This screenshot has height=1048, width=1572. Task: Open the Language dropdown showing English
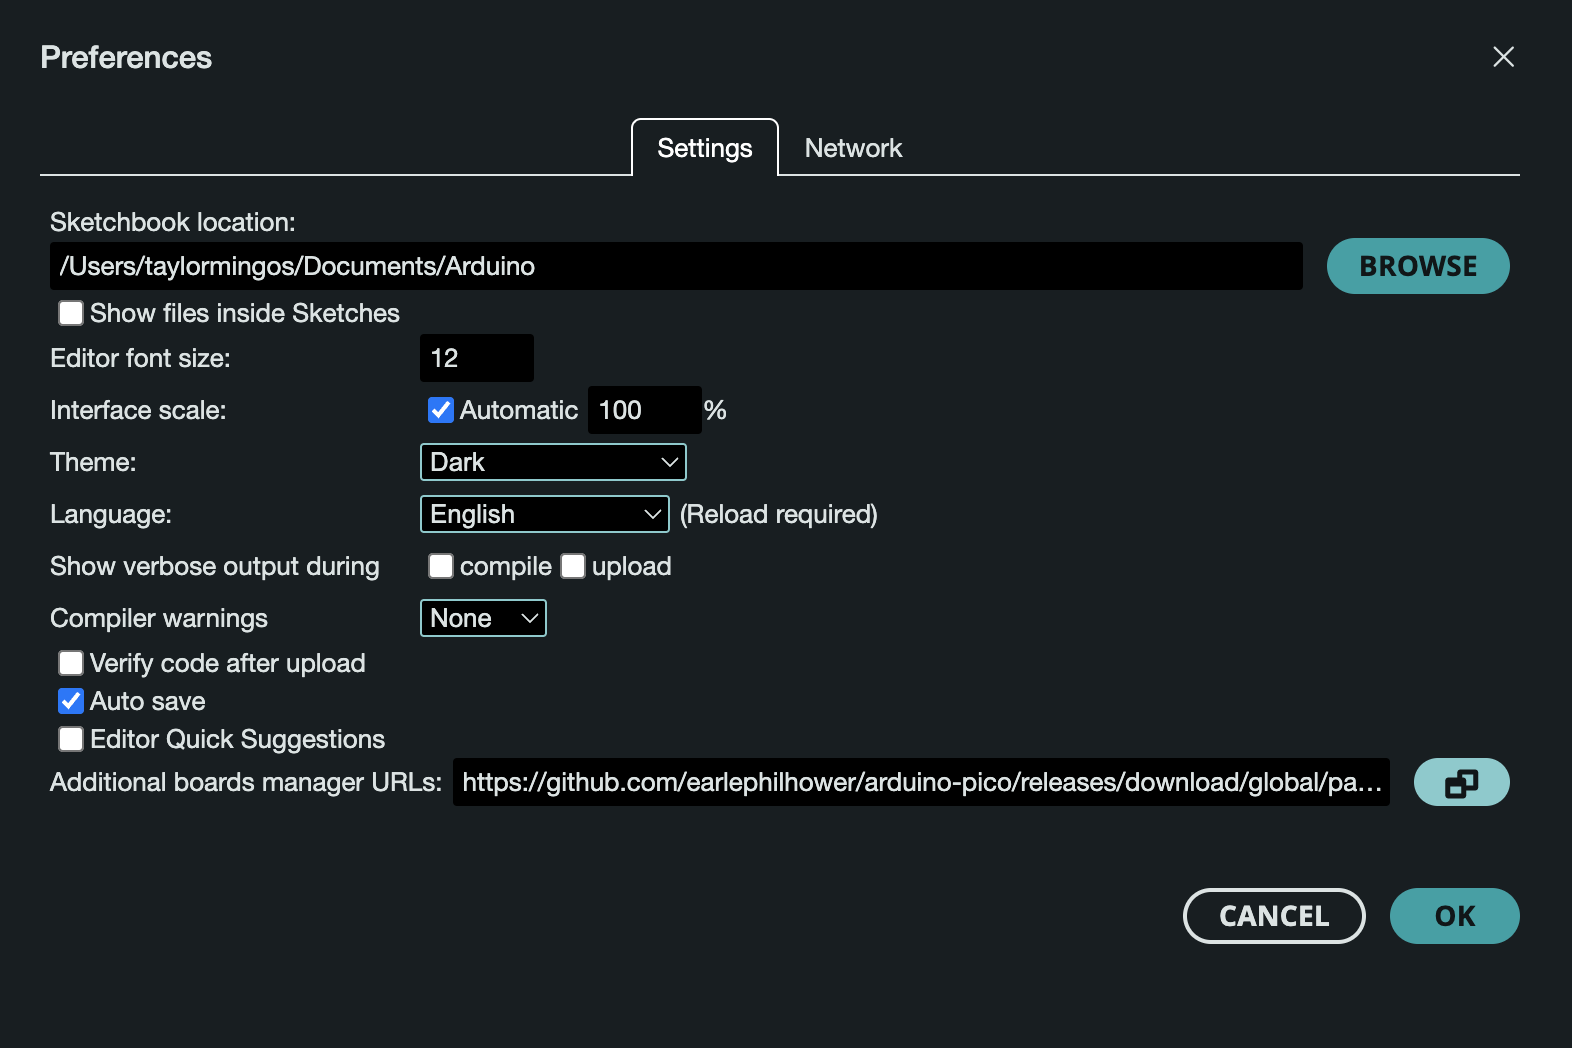[x=545, y=514]
